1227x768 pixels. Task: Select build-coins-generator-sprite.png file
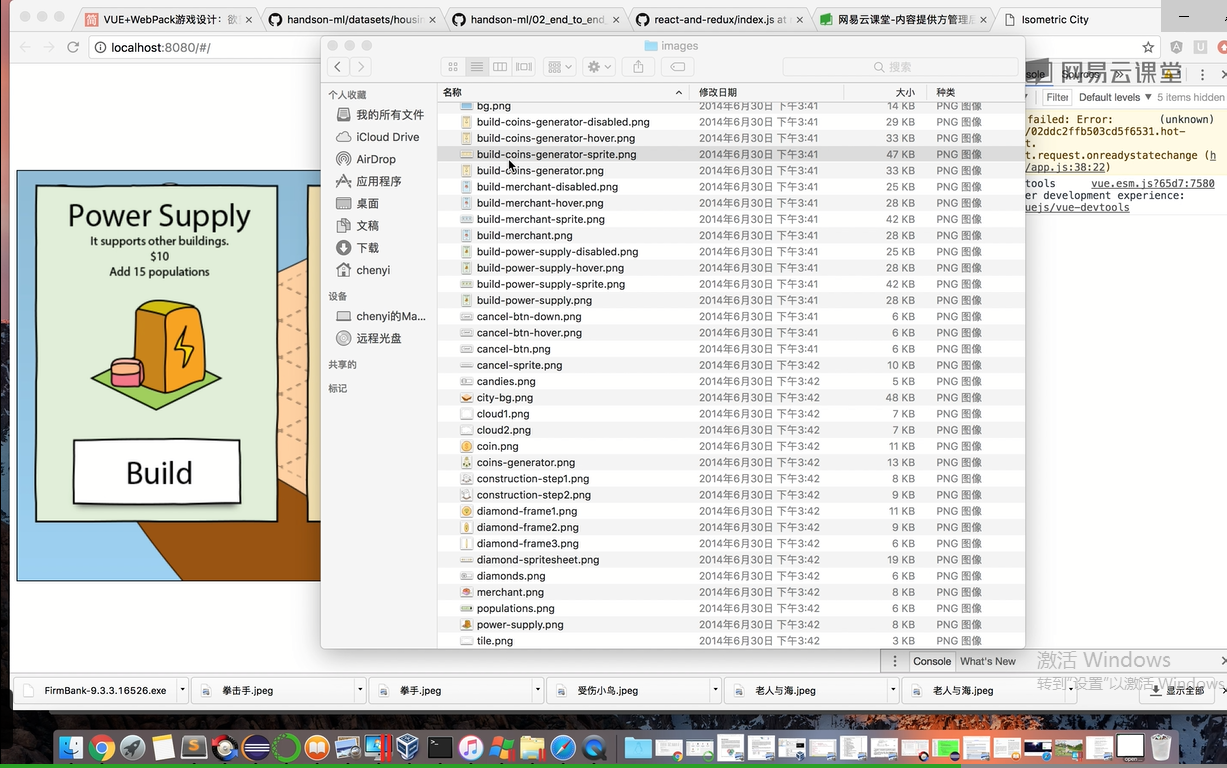(731, 154)
